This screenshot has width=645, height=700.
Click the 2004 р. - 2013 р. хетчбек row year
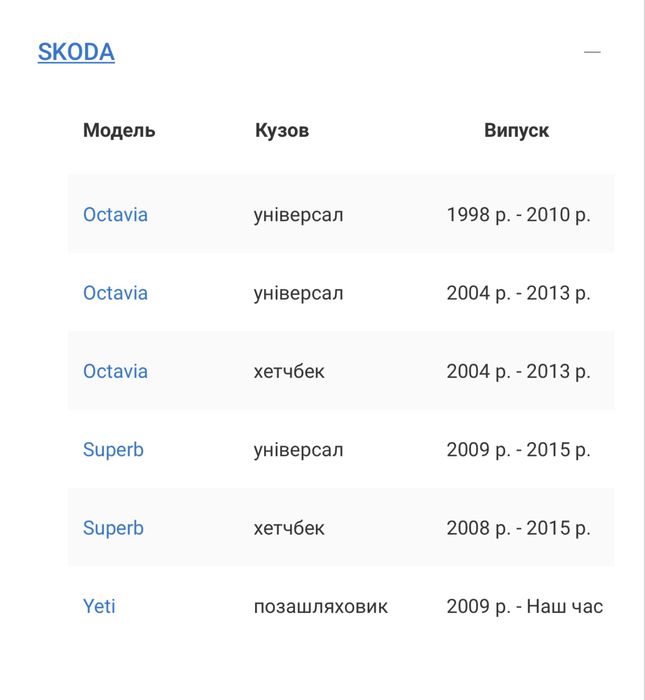point(518,371)
